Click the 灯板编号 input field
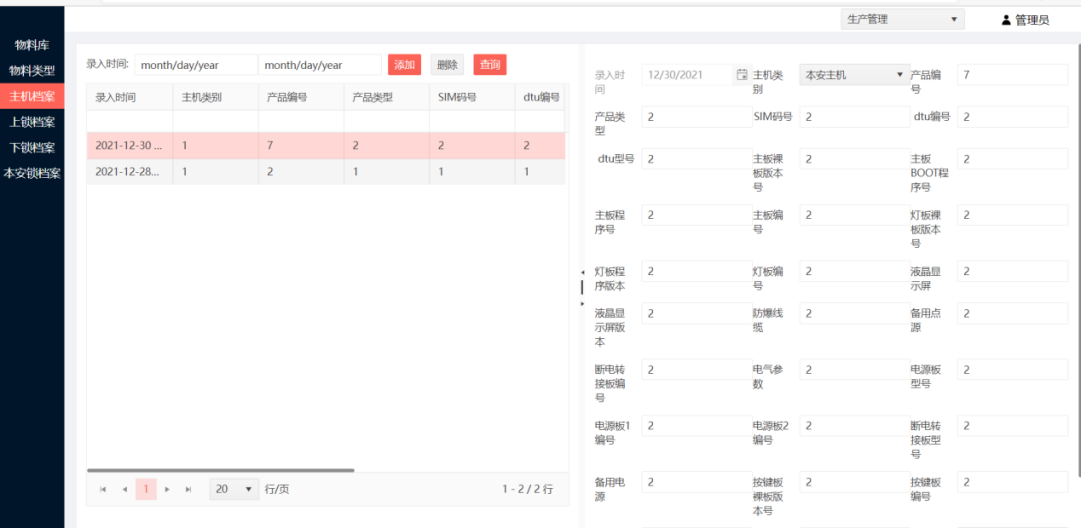 (854, 271)
